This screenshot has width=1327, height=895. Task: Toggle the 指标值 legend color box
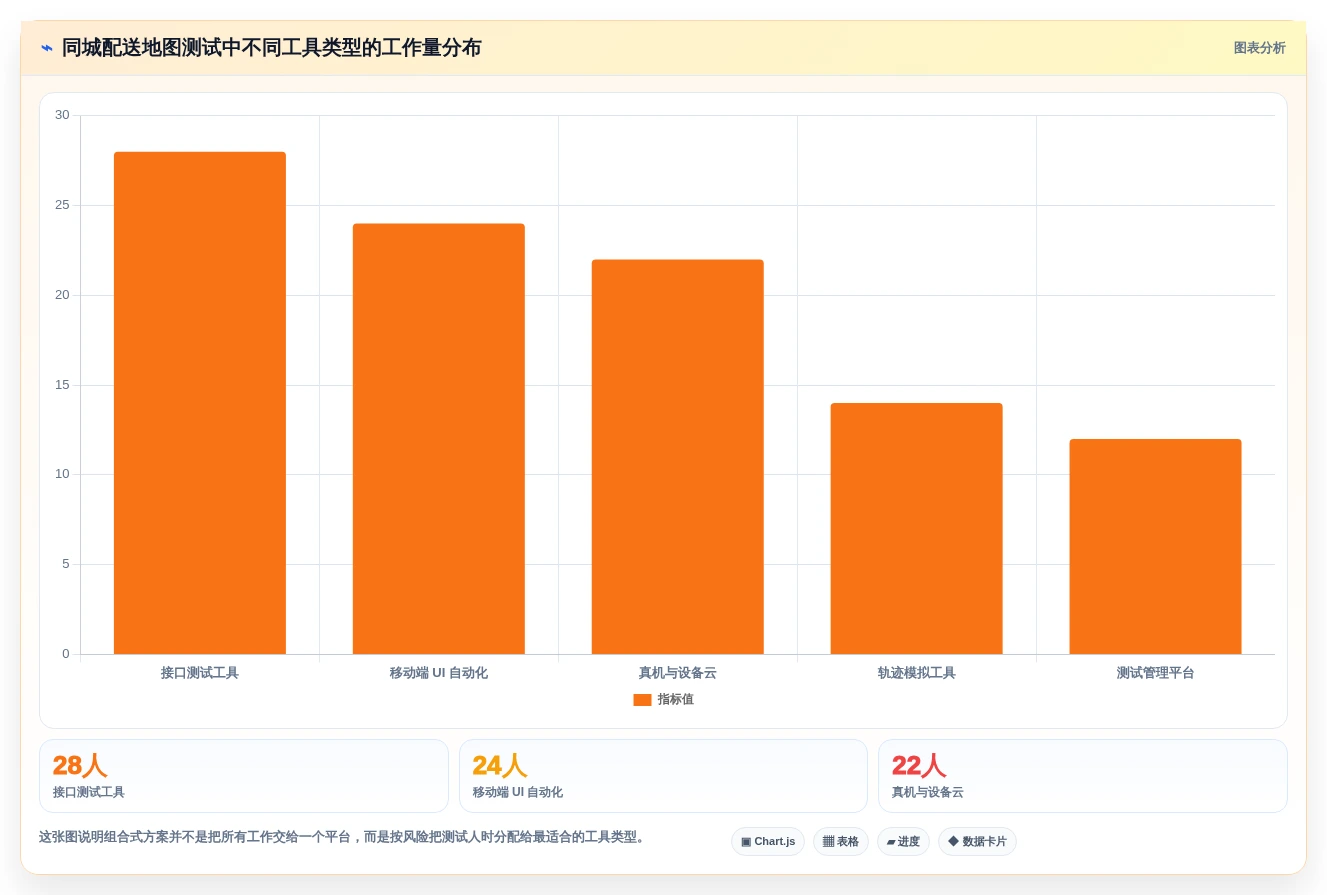[x=642, y=700]
